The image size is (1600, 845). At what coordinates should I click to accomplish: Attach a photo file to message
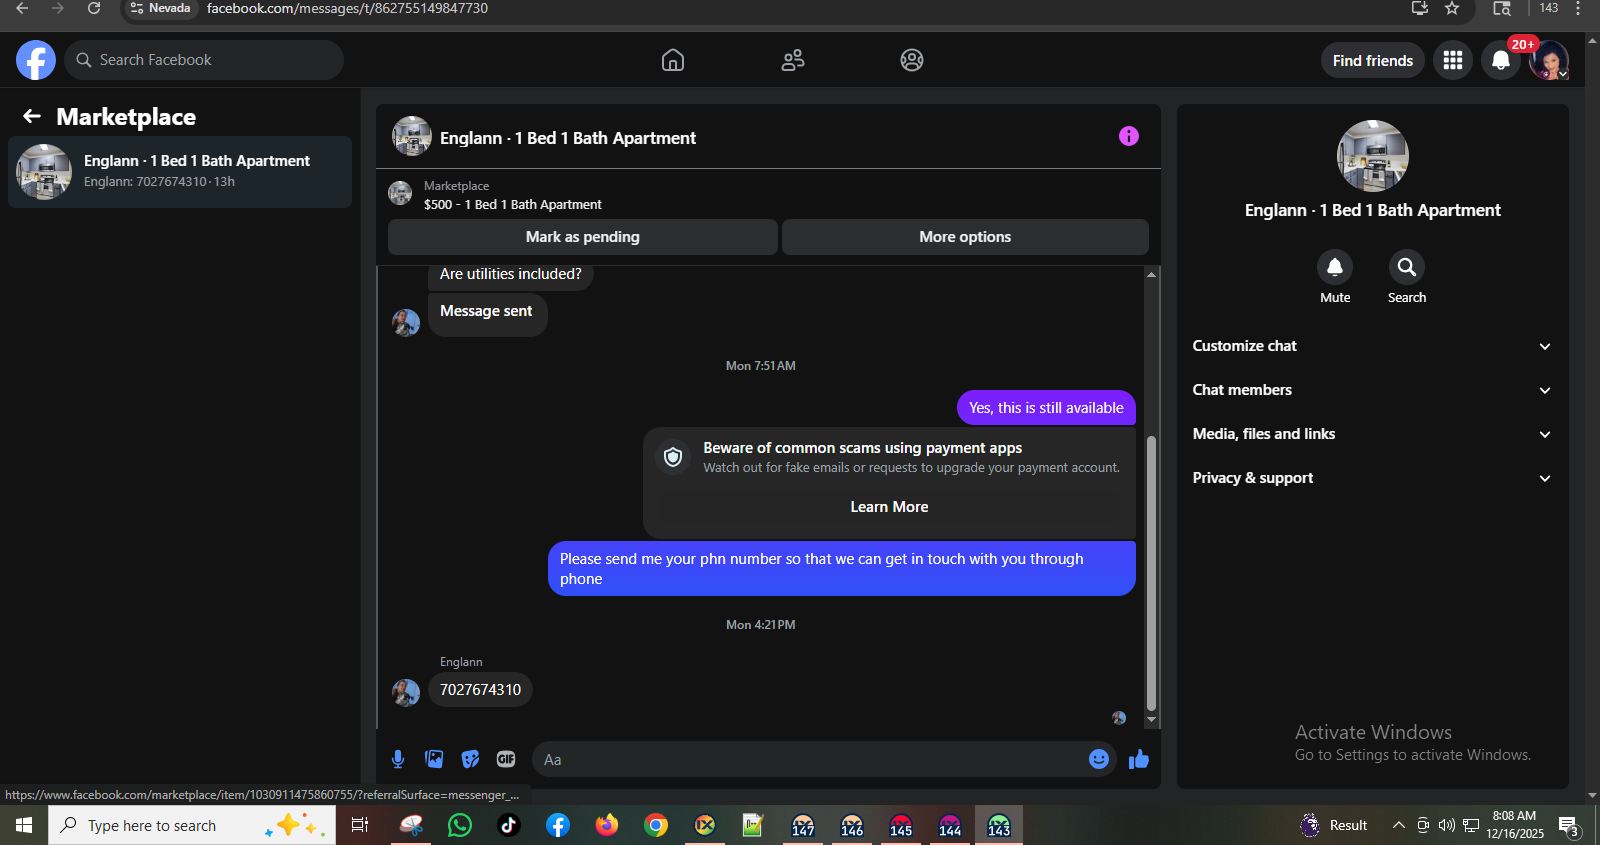click(434, 759)
